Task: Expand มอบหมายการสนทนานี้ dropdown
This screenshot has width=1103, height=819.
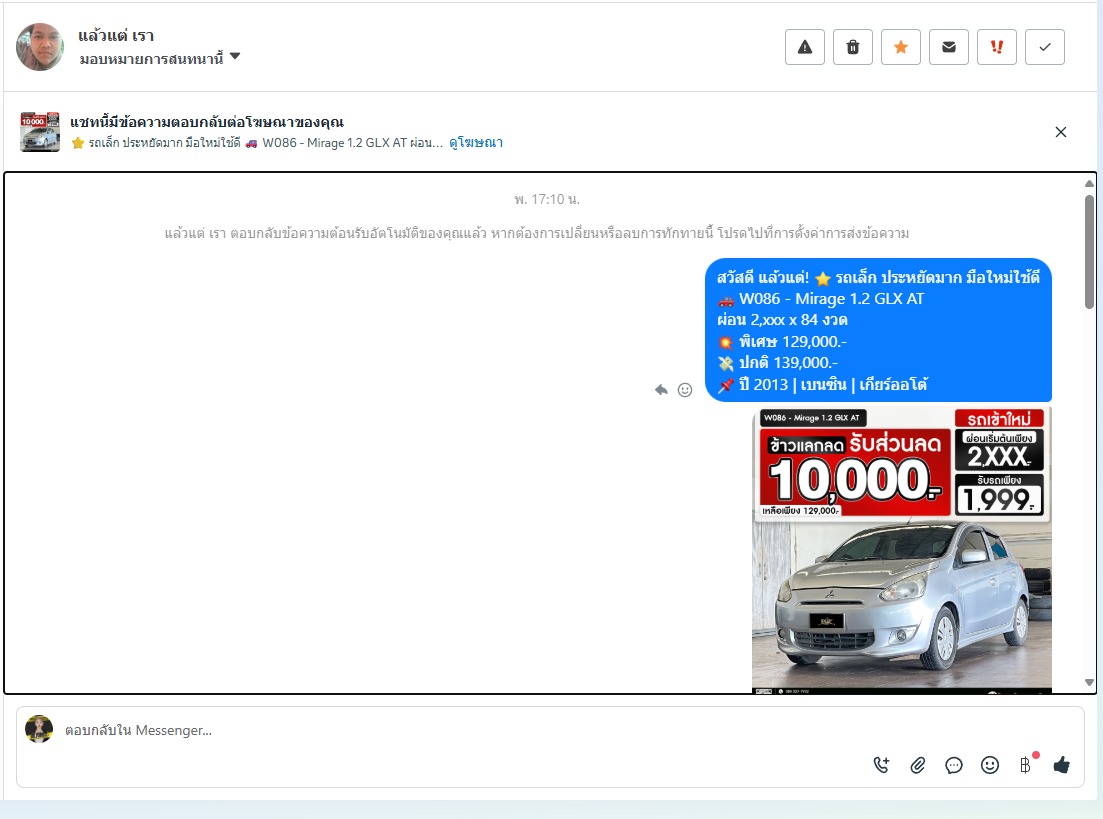Action: pos(160,58)
